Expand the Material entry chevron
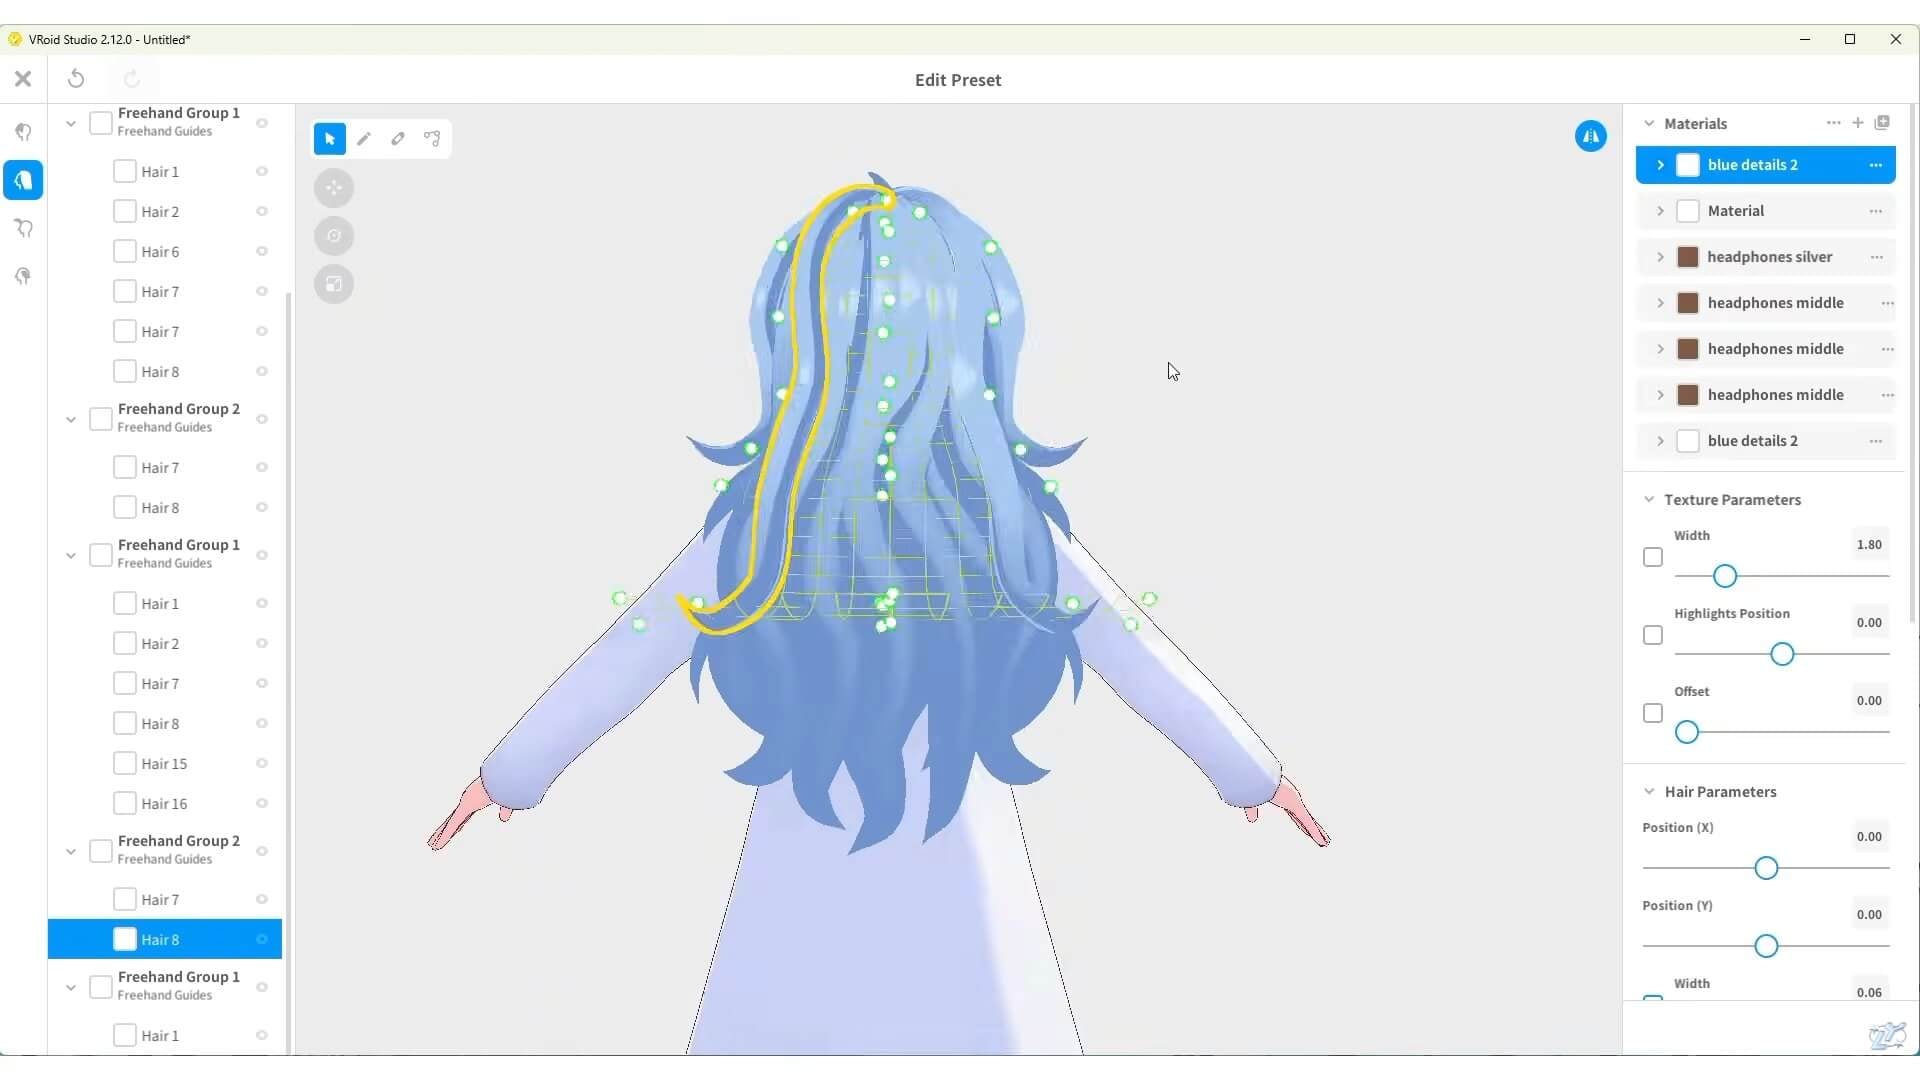The width and height of the screenshot is (1920, 1080). tap(1660, 211)
